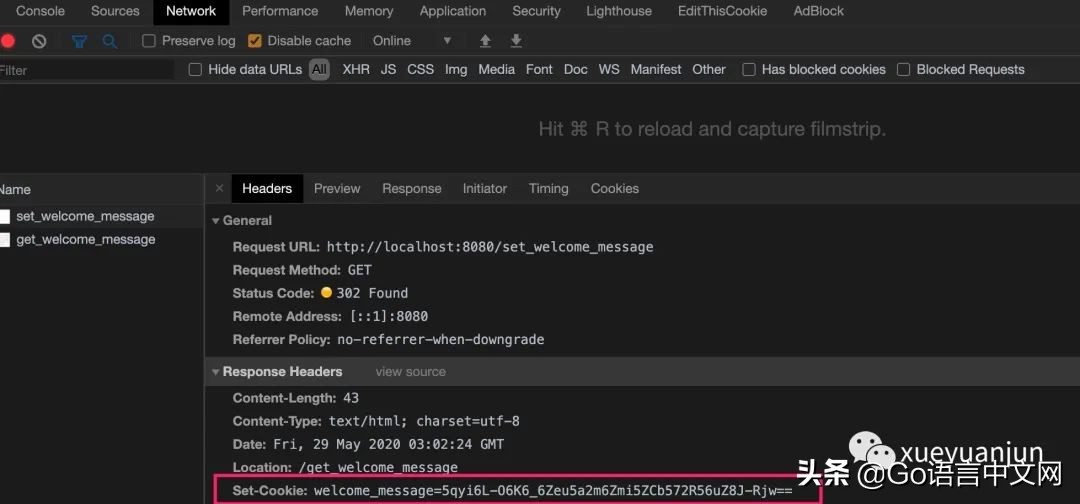Select get_welcome_message file icon
Image resolution: width=1080 pixels, height=504 pixels.
(5, 240)
